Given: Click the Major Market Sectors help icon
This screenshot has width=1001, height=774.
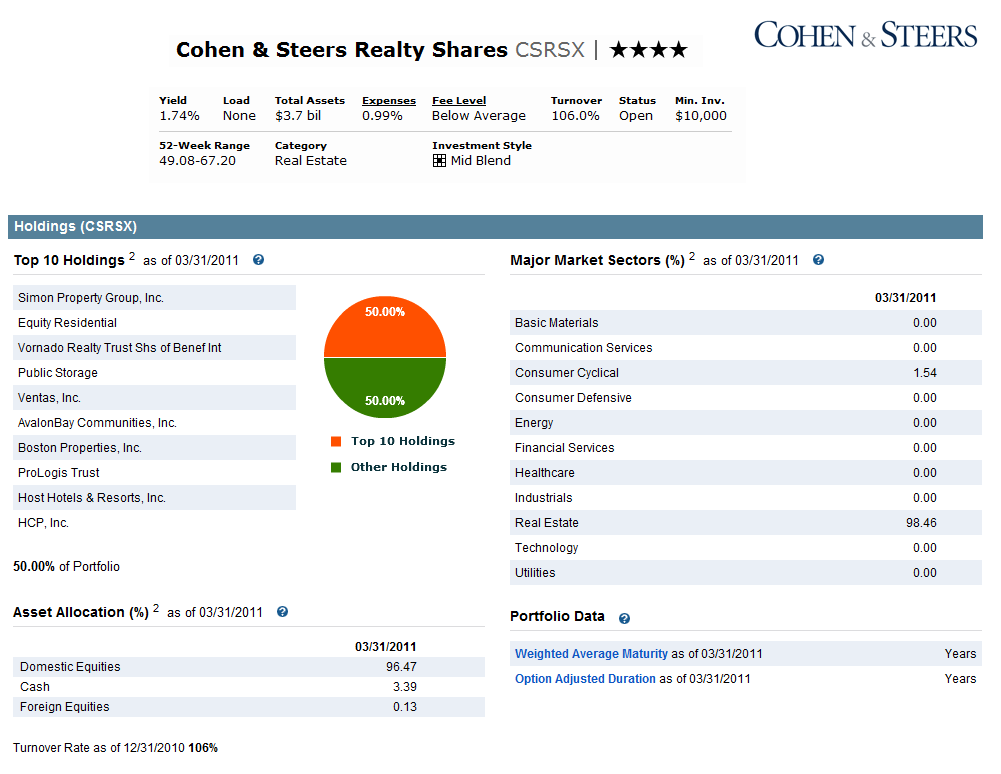Looking at the screenshot, I should click(818, 260).
